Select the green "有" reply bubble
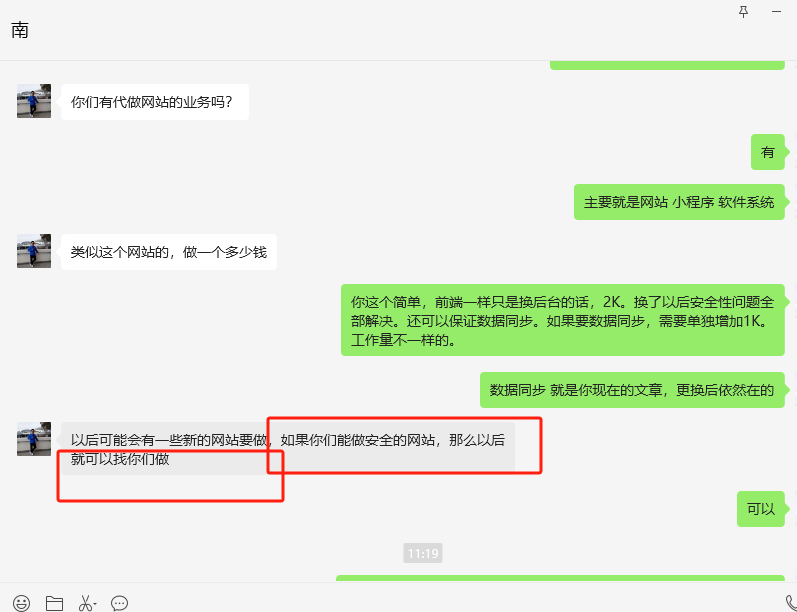The image size is (797, 612). click(767, 152)
